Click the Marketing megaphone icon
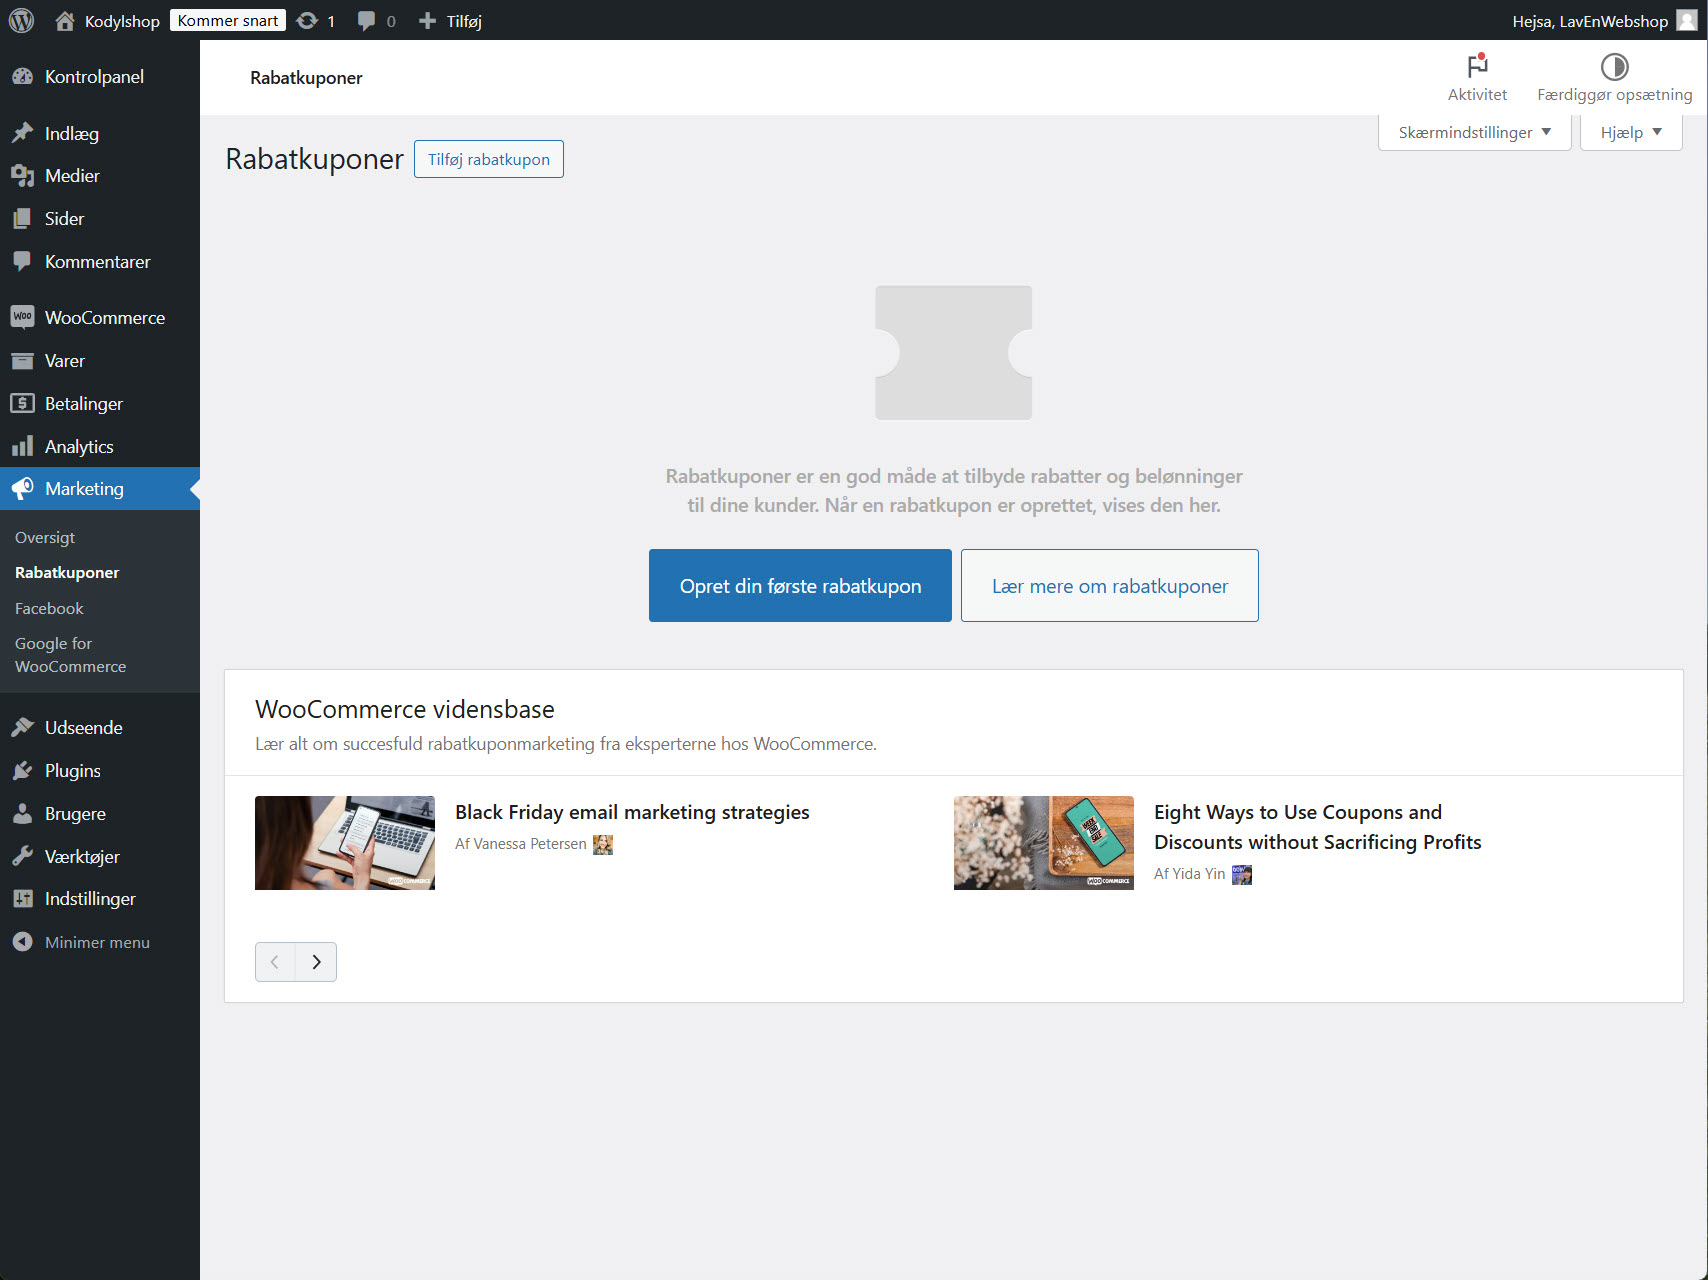The image size is (1708, 1280). (24, 489)
